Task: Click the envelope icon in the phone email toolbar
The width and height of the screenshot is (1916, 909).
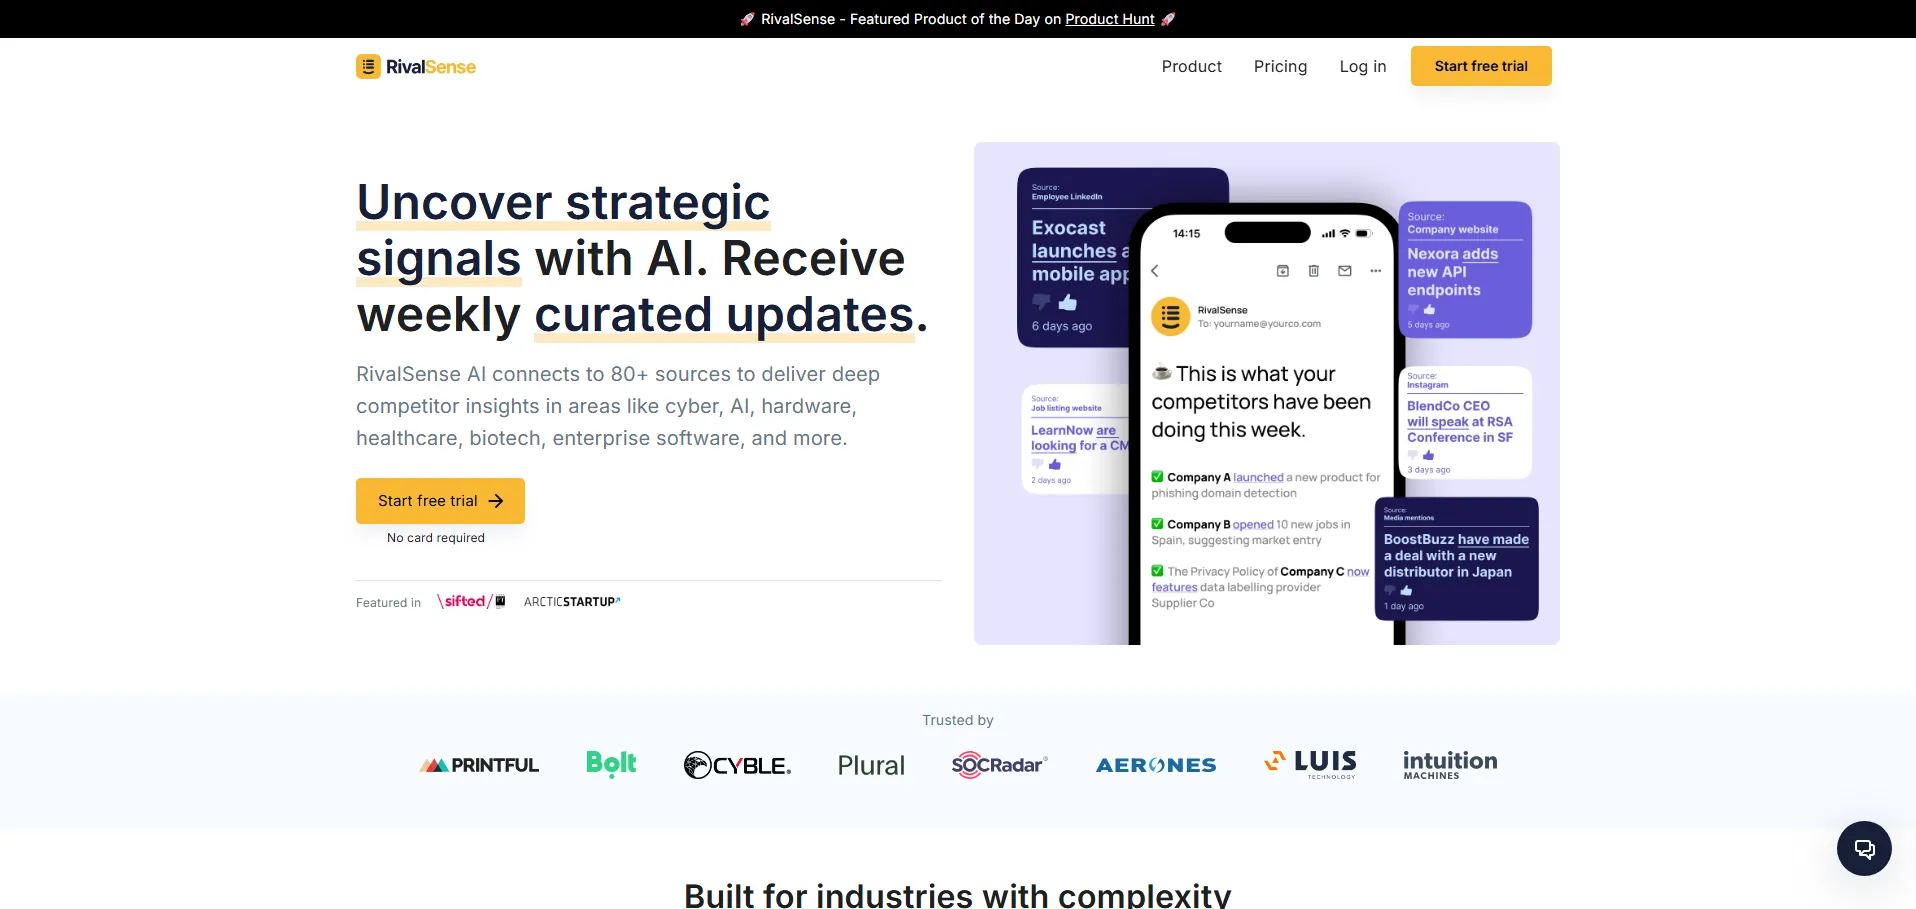Action: click(x=1345, y=271)
